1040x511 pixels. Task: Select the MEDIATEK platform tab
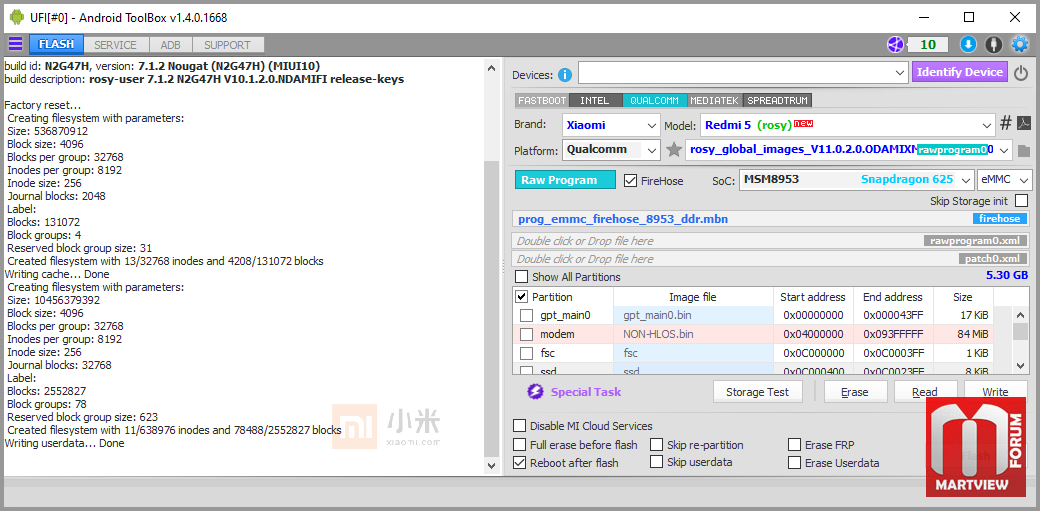pos(715,101)
